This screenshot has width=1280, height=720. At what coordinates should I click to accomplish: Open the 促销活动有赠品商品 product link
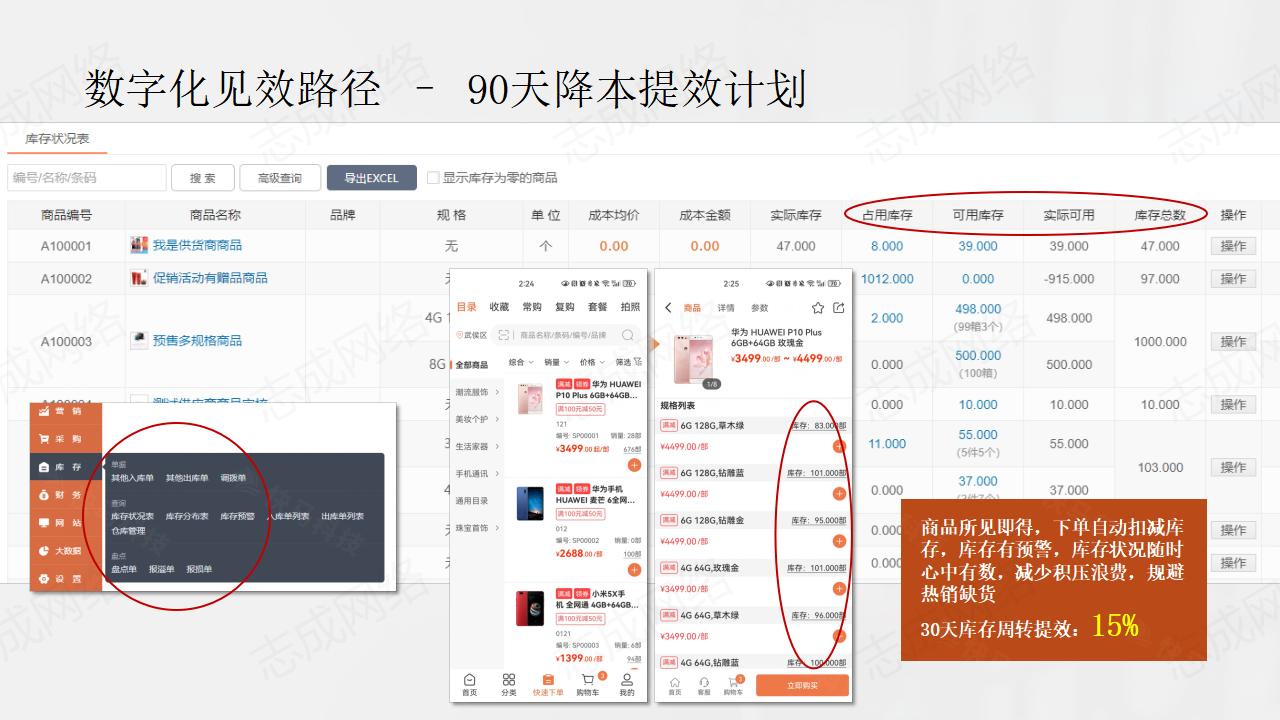tap(210, 278)
